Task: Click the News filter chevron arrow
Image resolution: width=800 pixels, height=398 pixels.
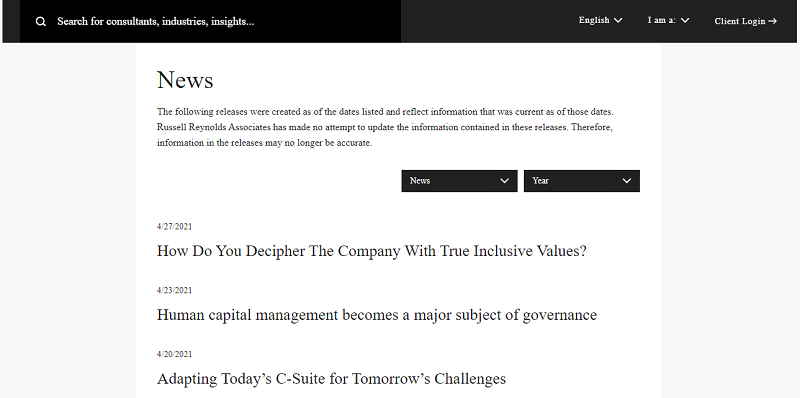Action: coord(505,181)
